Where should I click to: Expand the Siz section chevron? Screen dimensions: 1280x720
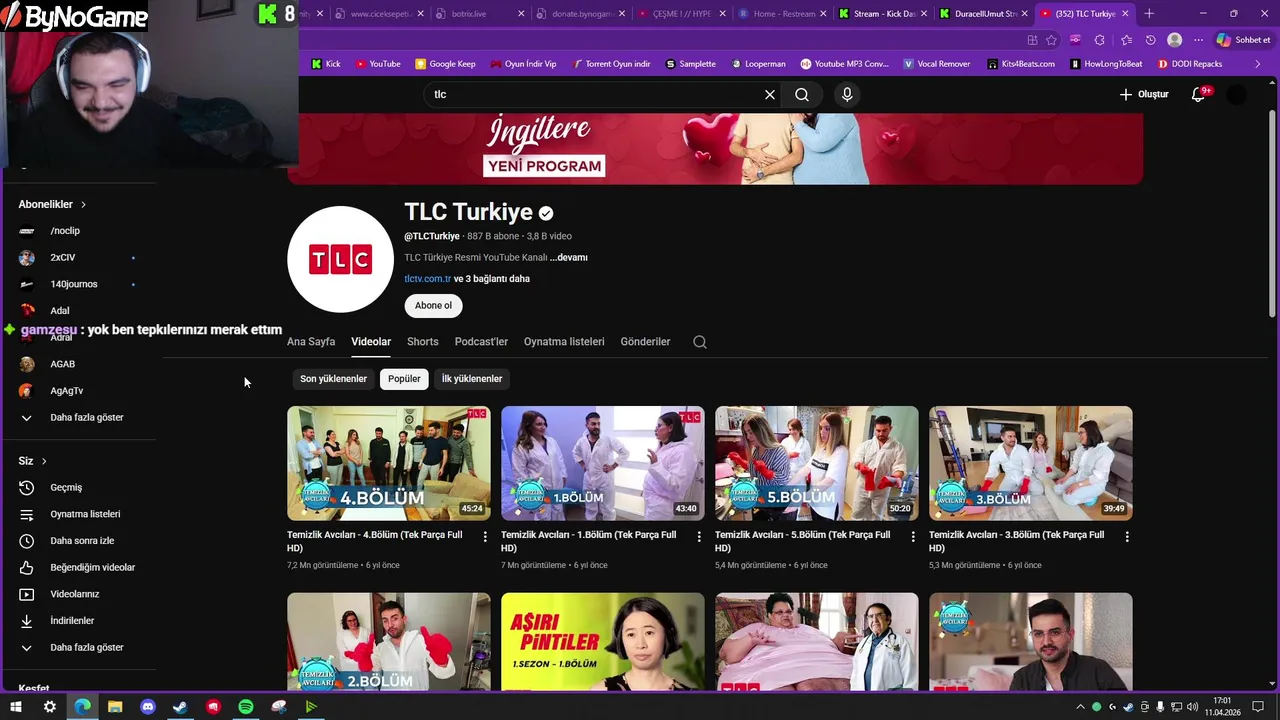(x=44, y=461)
